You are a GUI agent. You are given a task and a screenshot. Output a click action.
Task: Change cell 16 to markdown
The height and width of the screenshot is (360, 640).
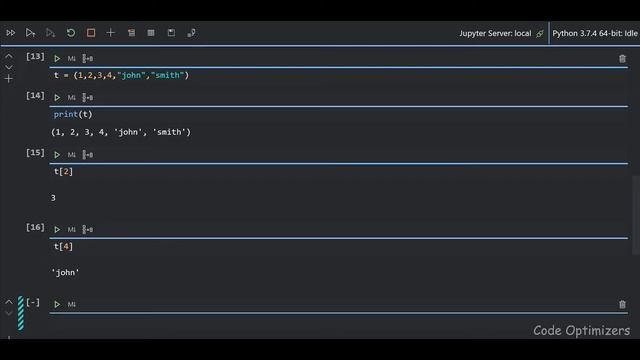[71, 229]
